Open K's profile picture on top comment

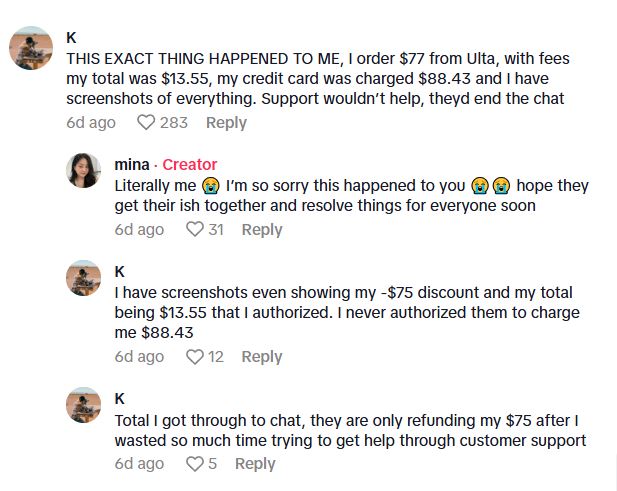pyautogui.click(x=31, y=48)
